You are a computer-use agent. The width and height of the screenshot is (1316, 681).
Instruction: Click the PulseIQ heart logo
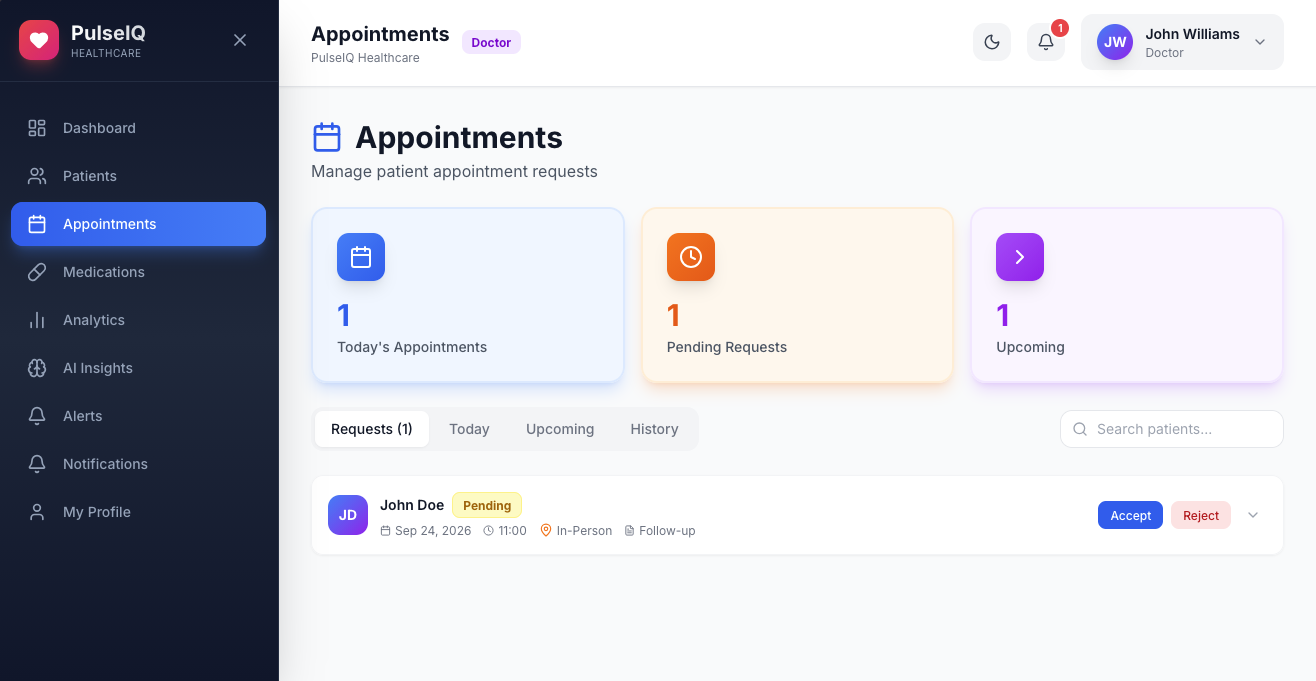[39, 40]
